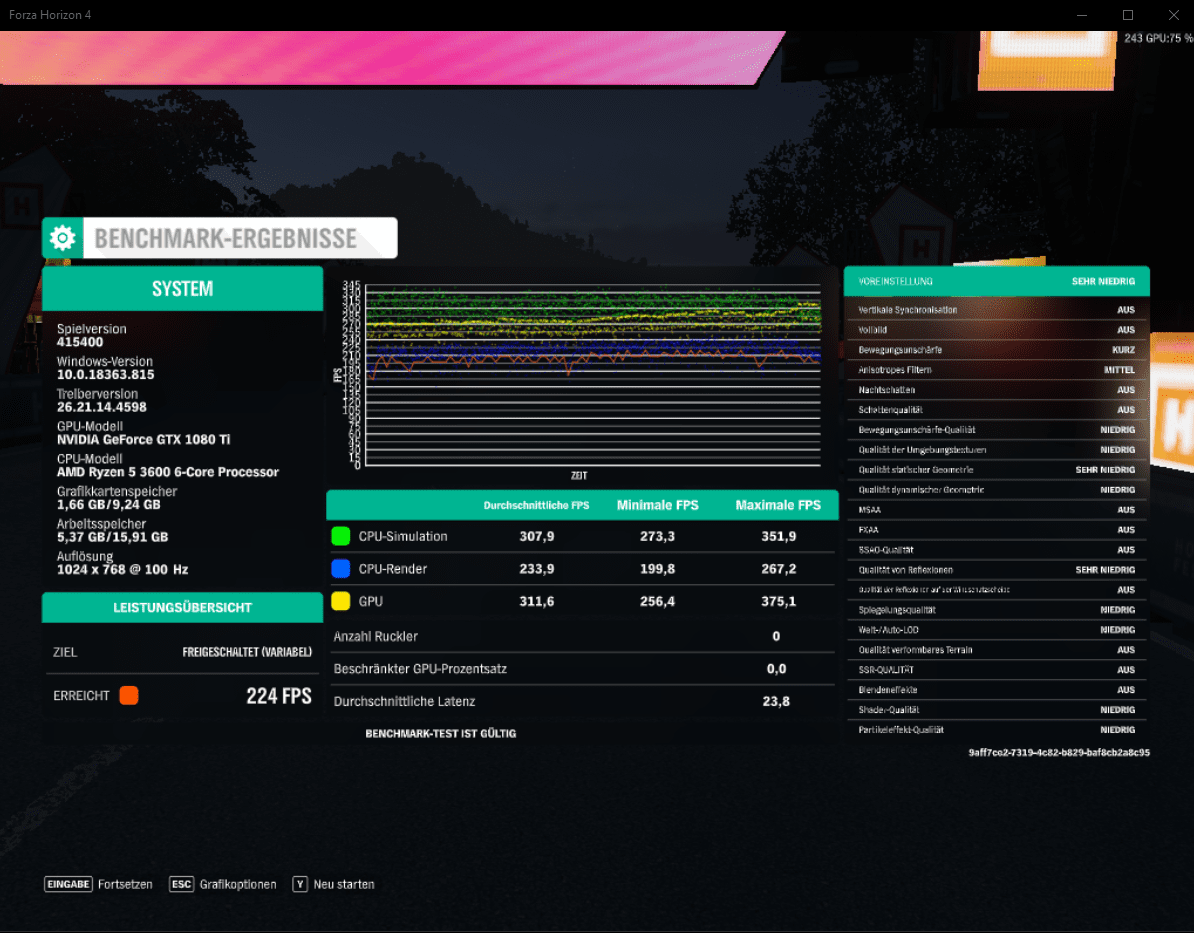Click the Spielversion 415400 entry
Screen dimensions: 1194x933
[x=91, y=335]
